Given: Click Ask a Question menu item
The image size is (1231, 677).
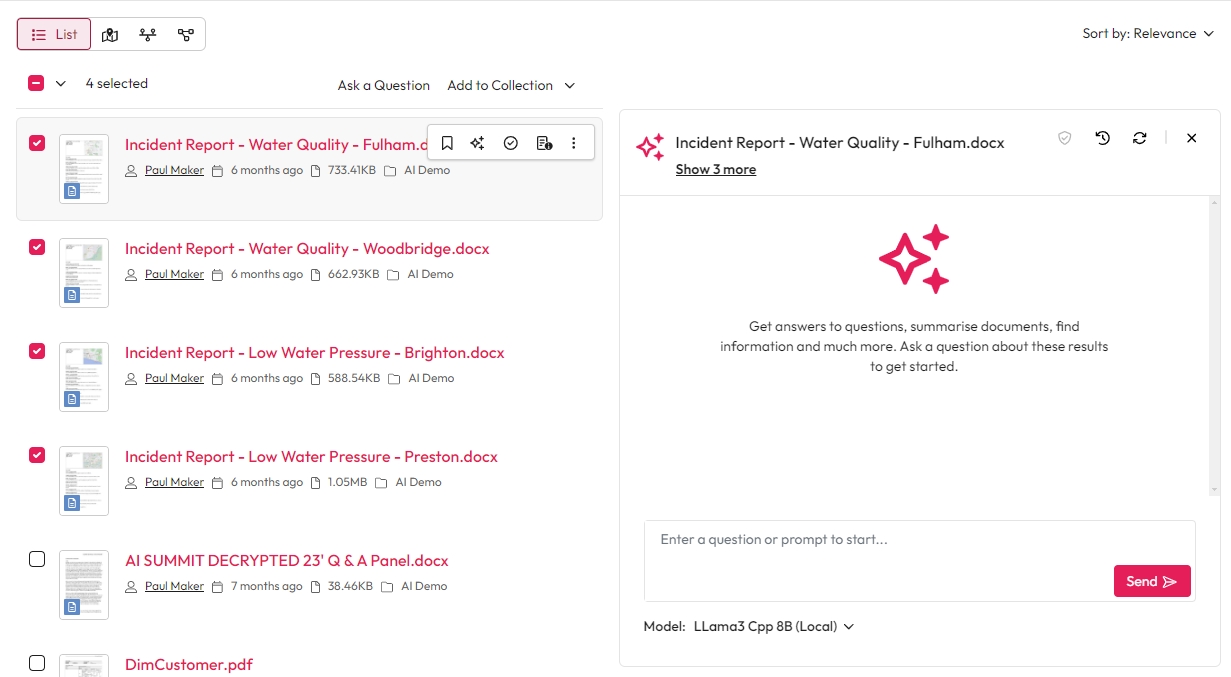Looking at the screenshot, I should click(383, 86).
